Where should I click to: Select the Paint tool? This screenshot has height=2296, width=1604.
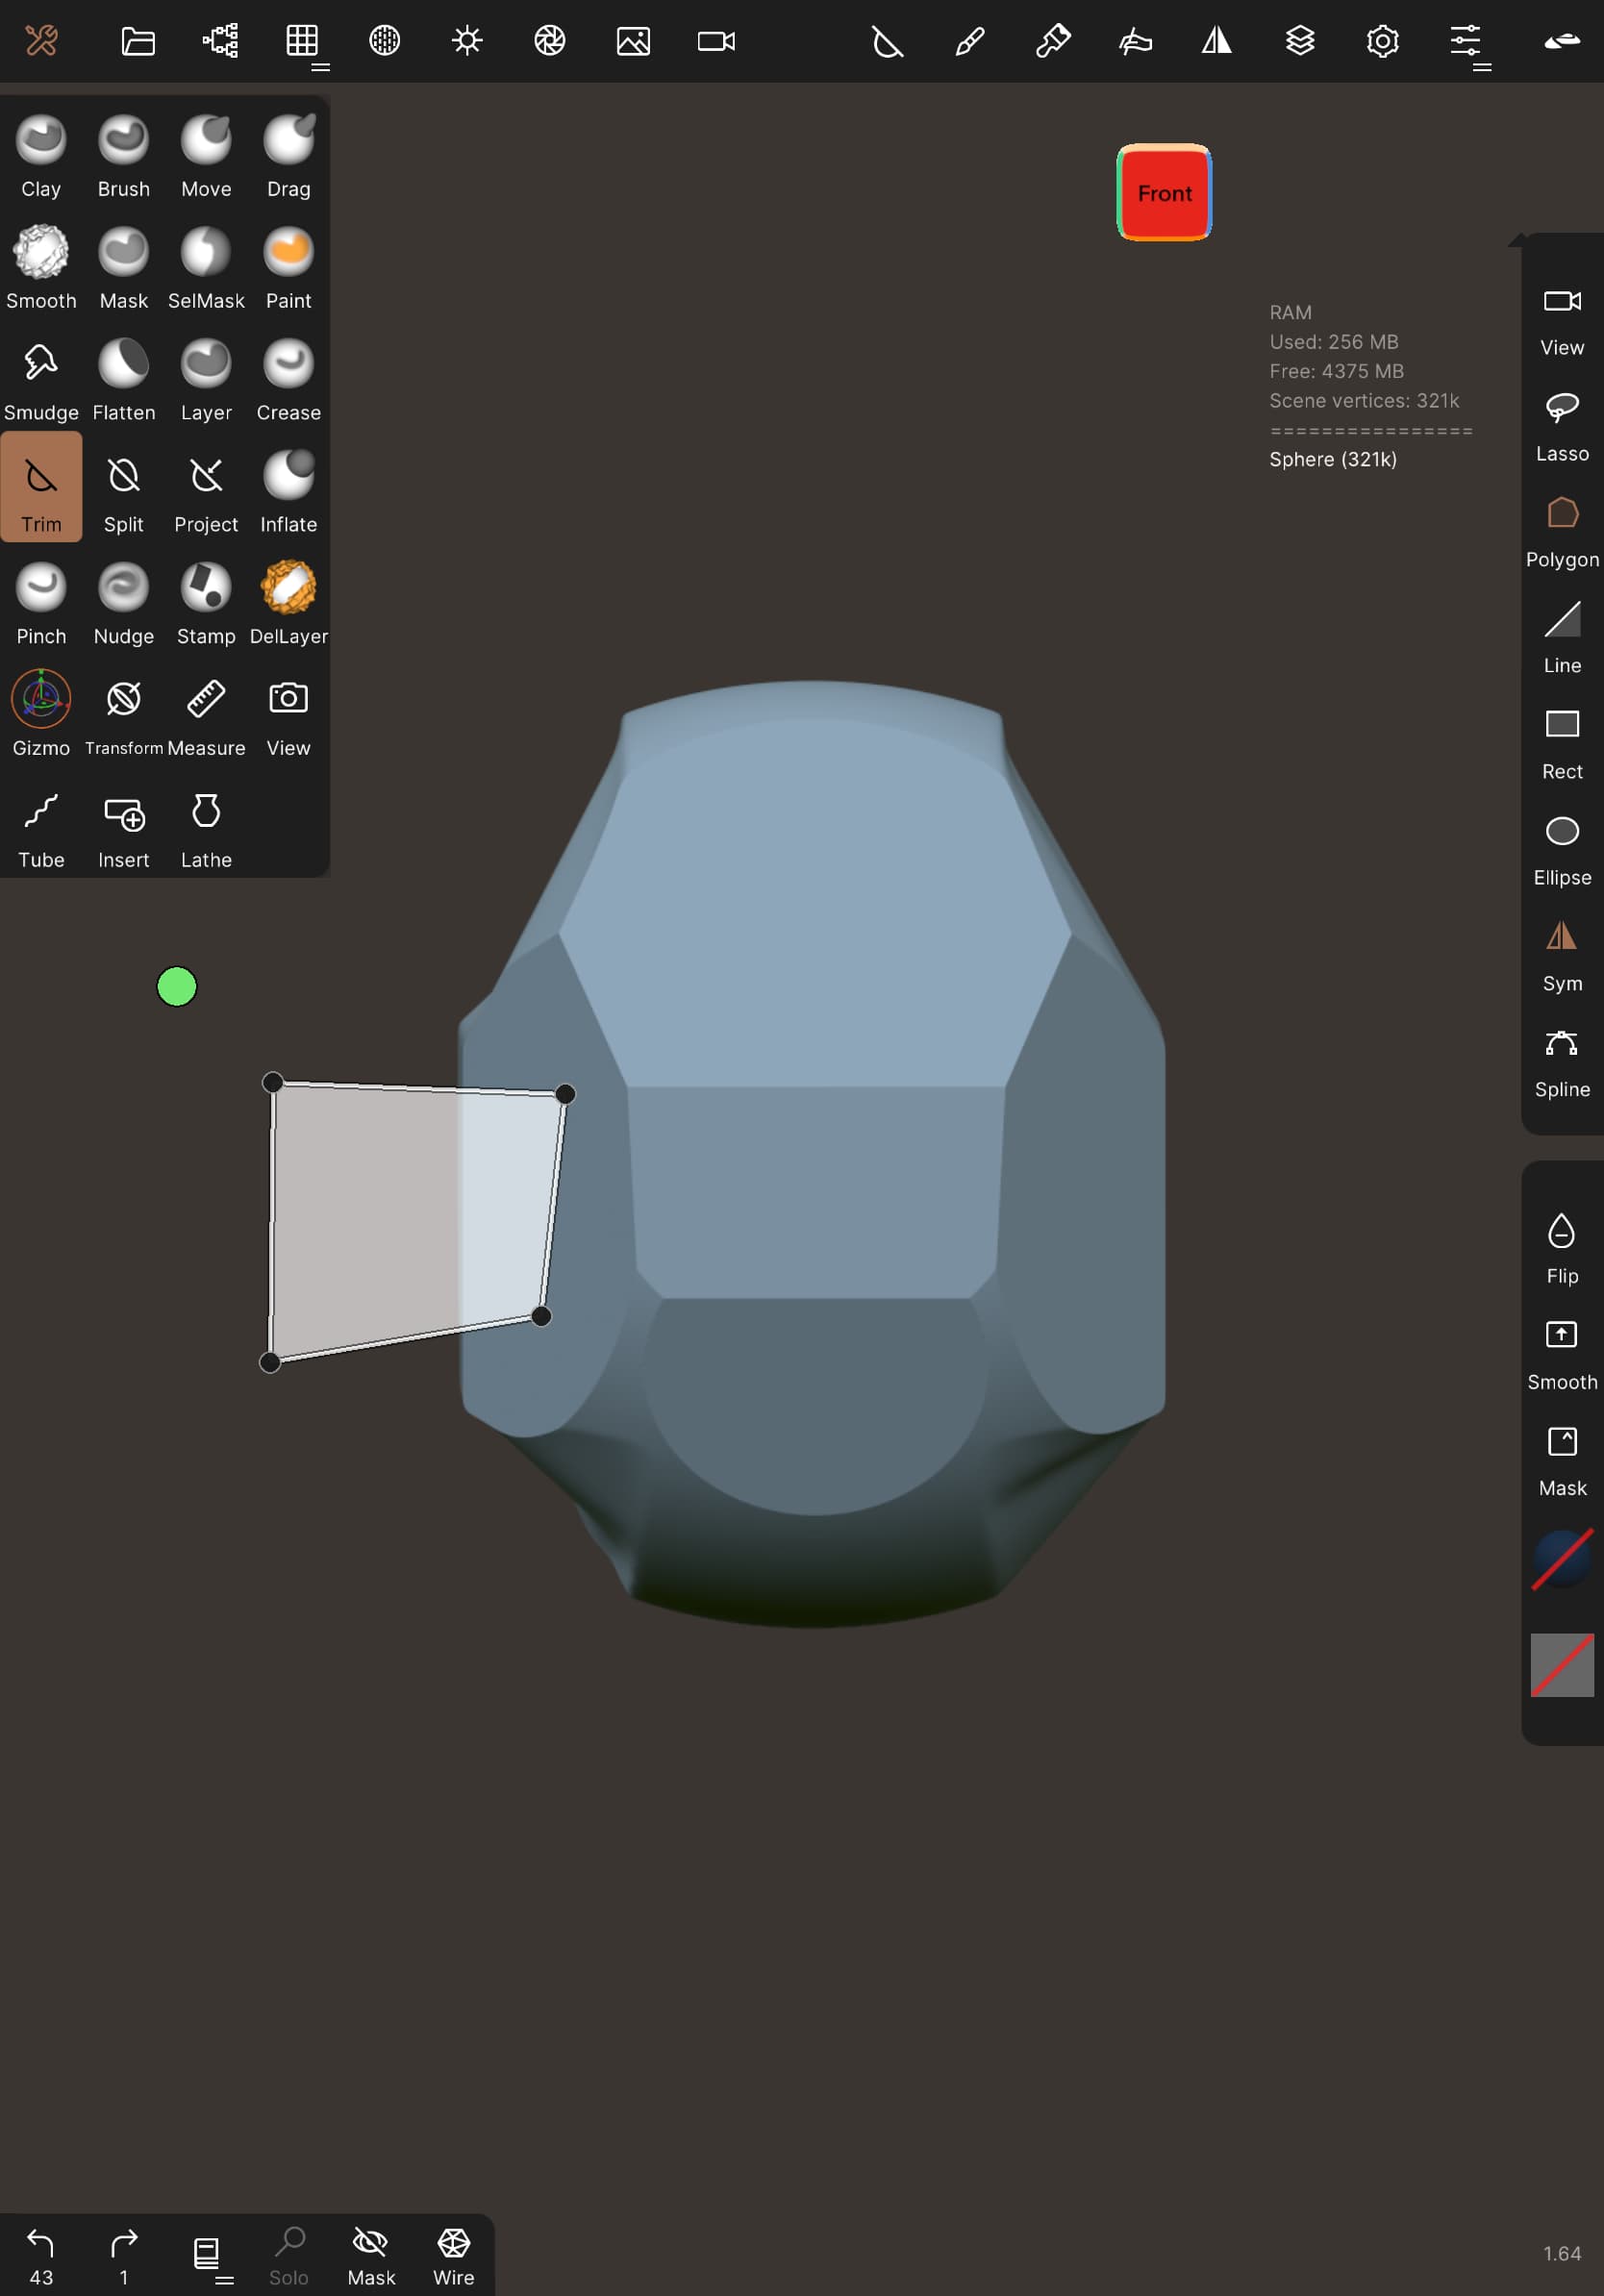coord(288,268)
